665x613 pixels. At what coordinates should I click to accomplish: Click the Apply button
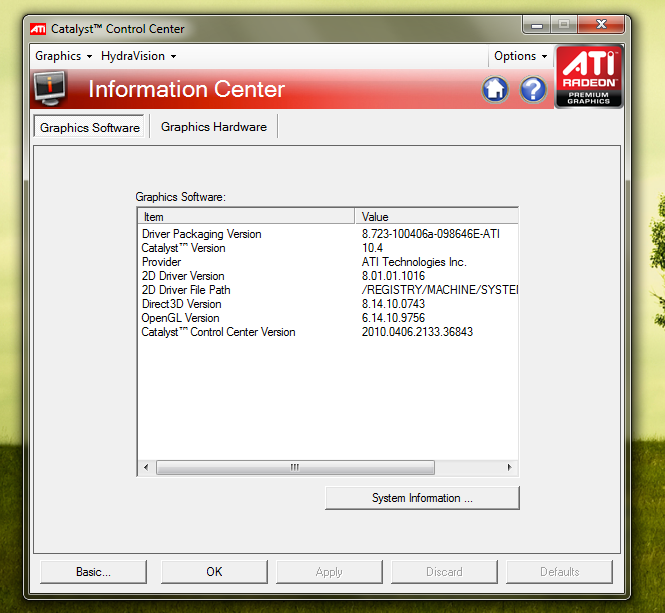(329, 572)
